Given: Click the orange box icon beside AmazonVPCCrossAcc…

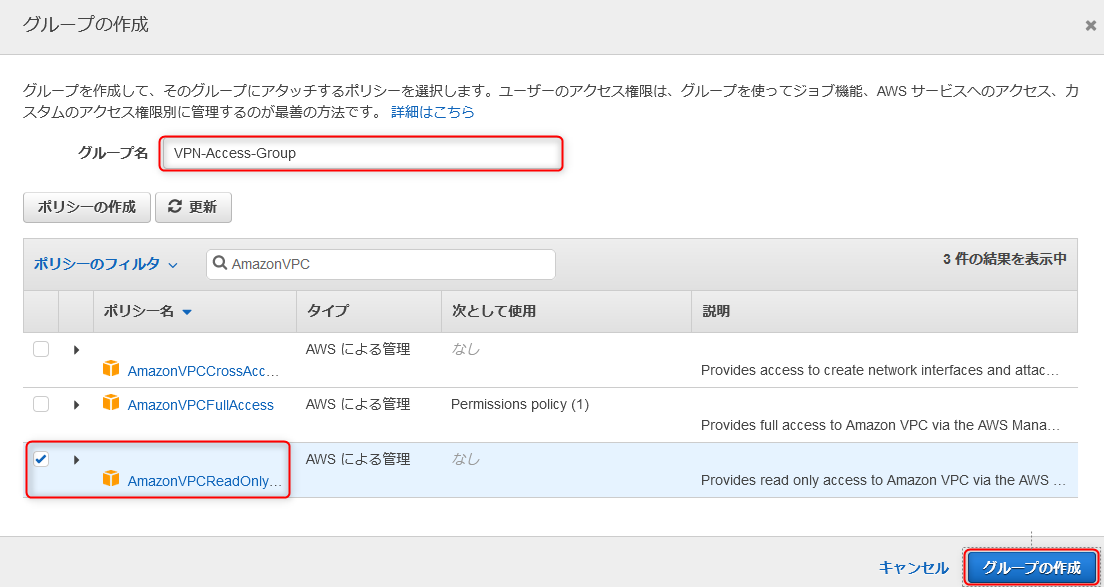Looking at the screenshot, I should pyautogui.click(x=111, y=369).
